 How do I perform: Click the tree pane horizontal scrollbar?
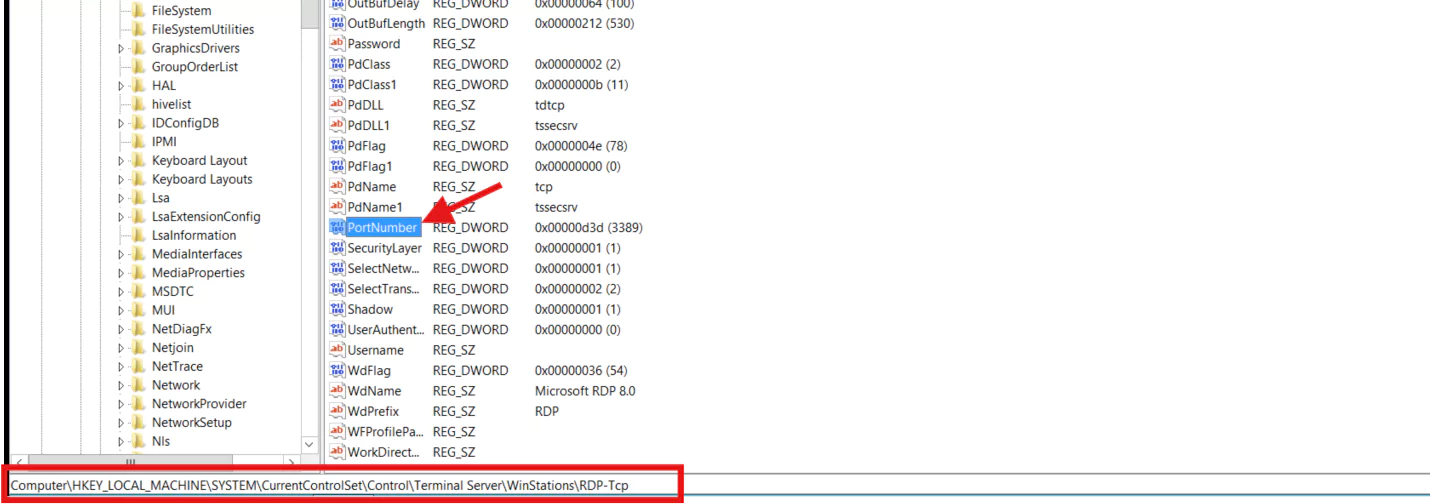(x=130, y=461)
